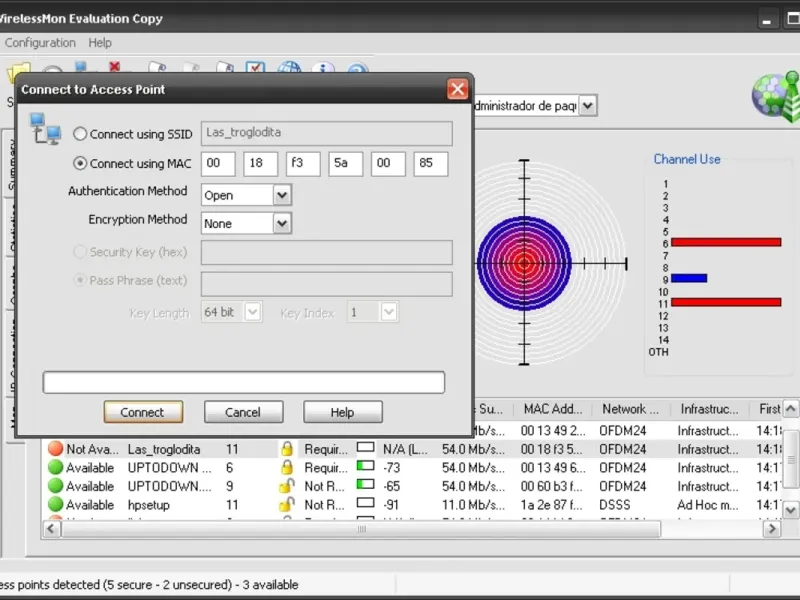Viewport: 800px width, 600px height.
Task: Open the Configuration menu
Action: (x=40, y=43)
